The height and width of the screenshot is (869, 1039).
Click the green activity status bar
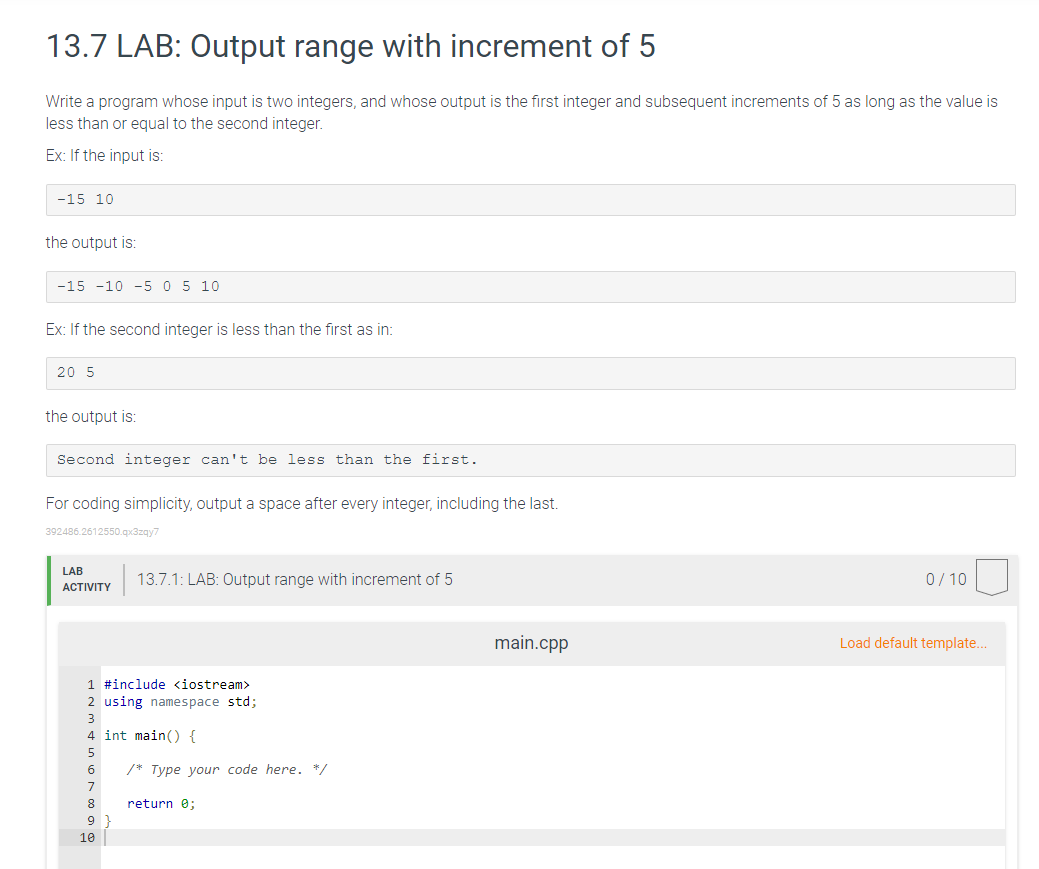tap(48, 580)
